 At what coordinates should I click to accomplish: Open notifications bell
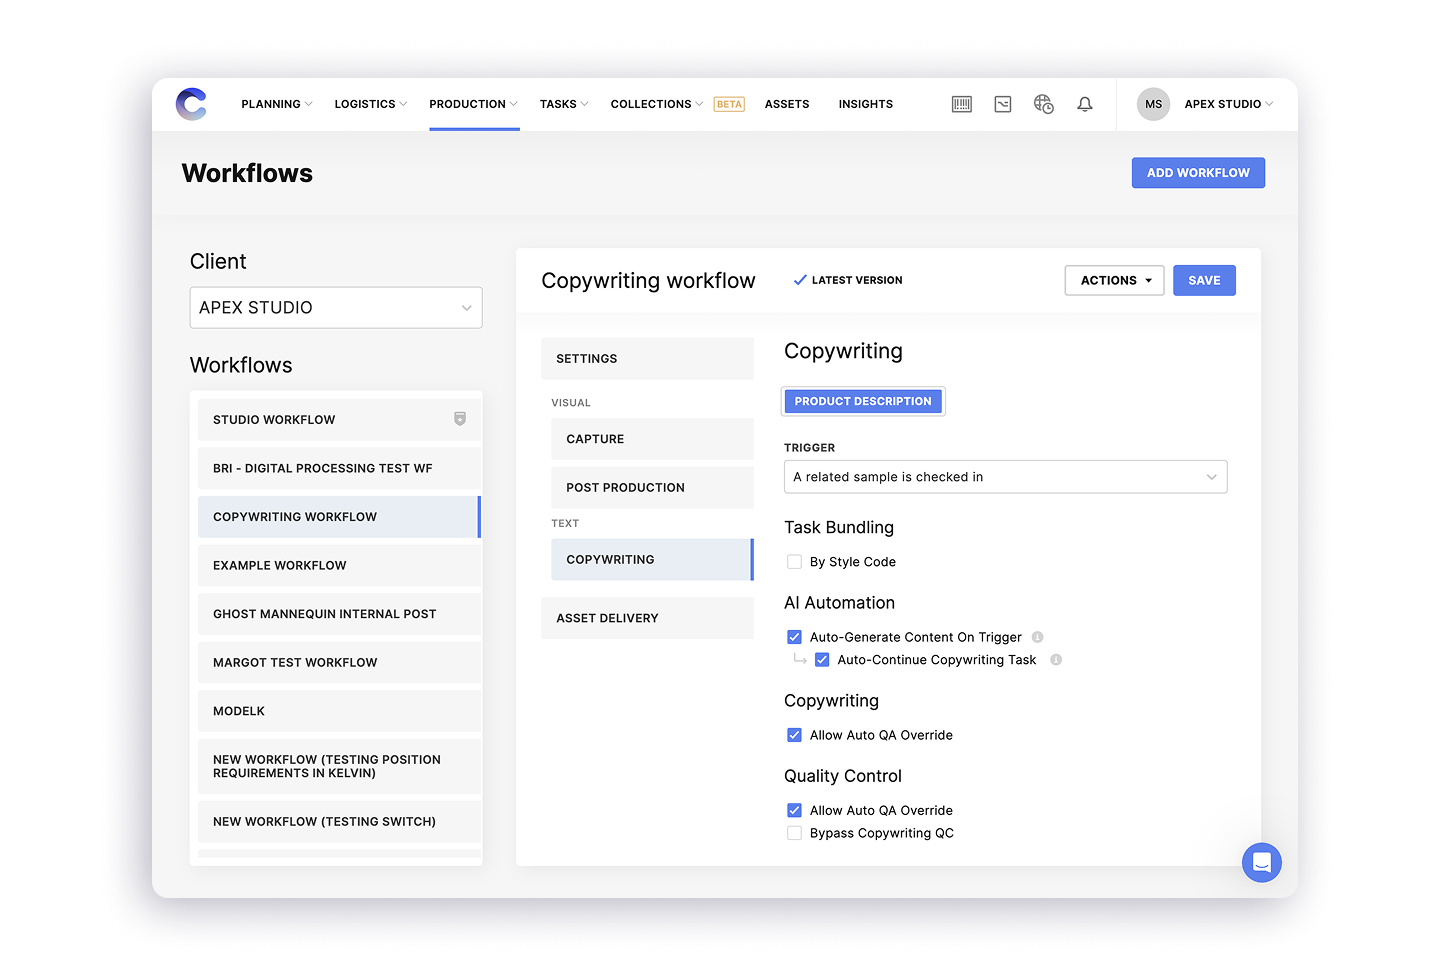point(1085,104)
